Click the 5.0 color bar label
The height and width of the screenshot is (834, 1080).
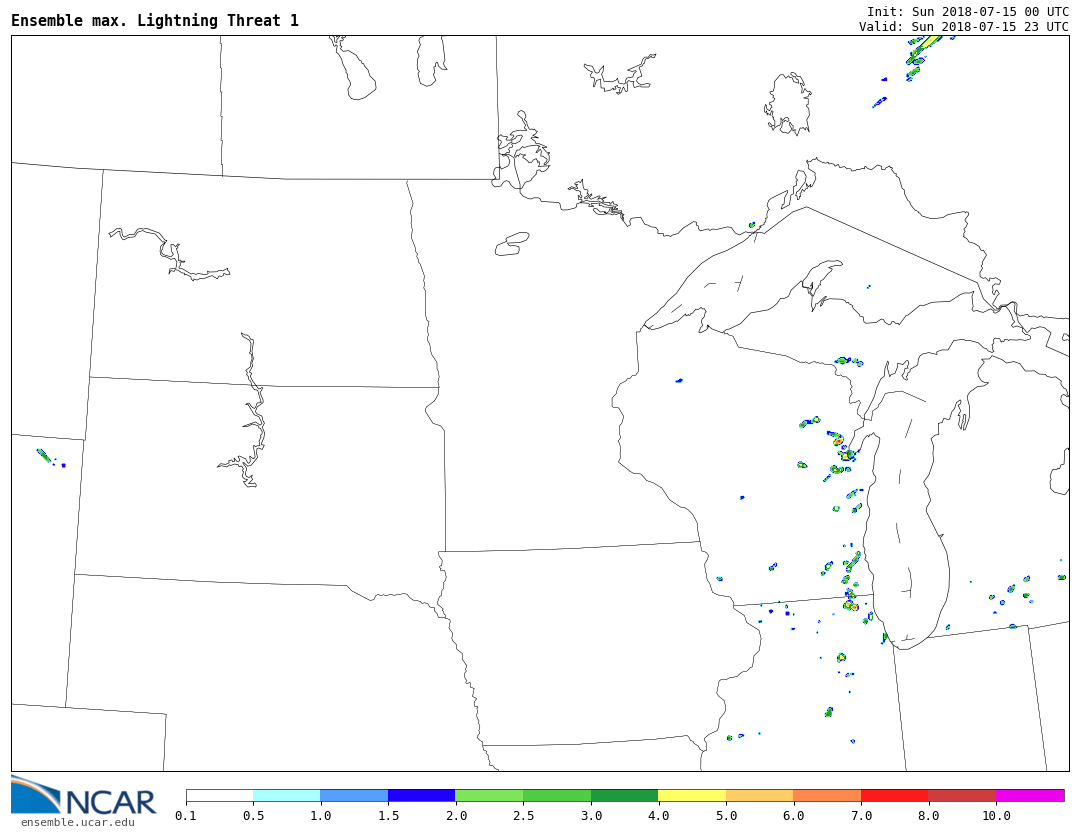click(x=726, y=816)
